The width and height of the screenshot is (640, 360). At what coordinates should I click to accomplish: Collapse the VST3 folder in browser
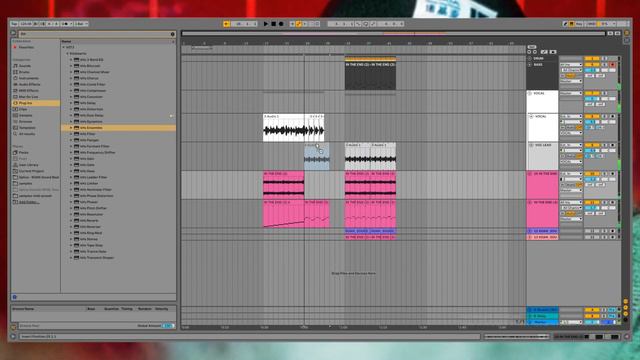[x=64, y=47]
